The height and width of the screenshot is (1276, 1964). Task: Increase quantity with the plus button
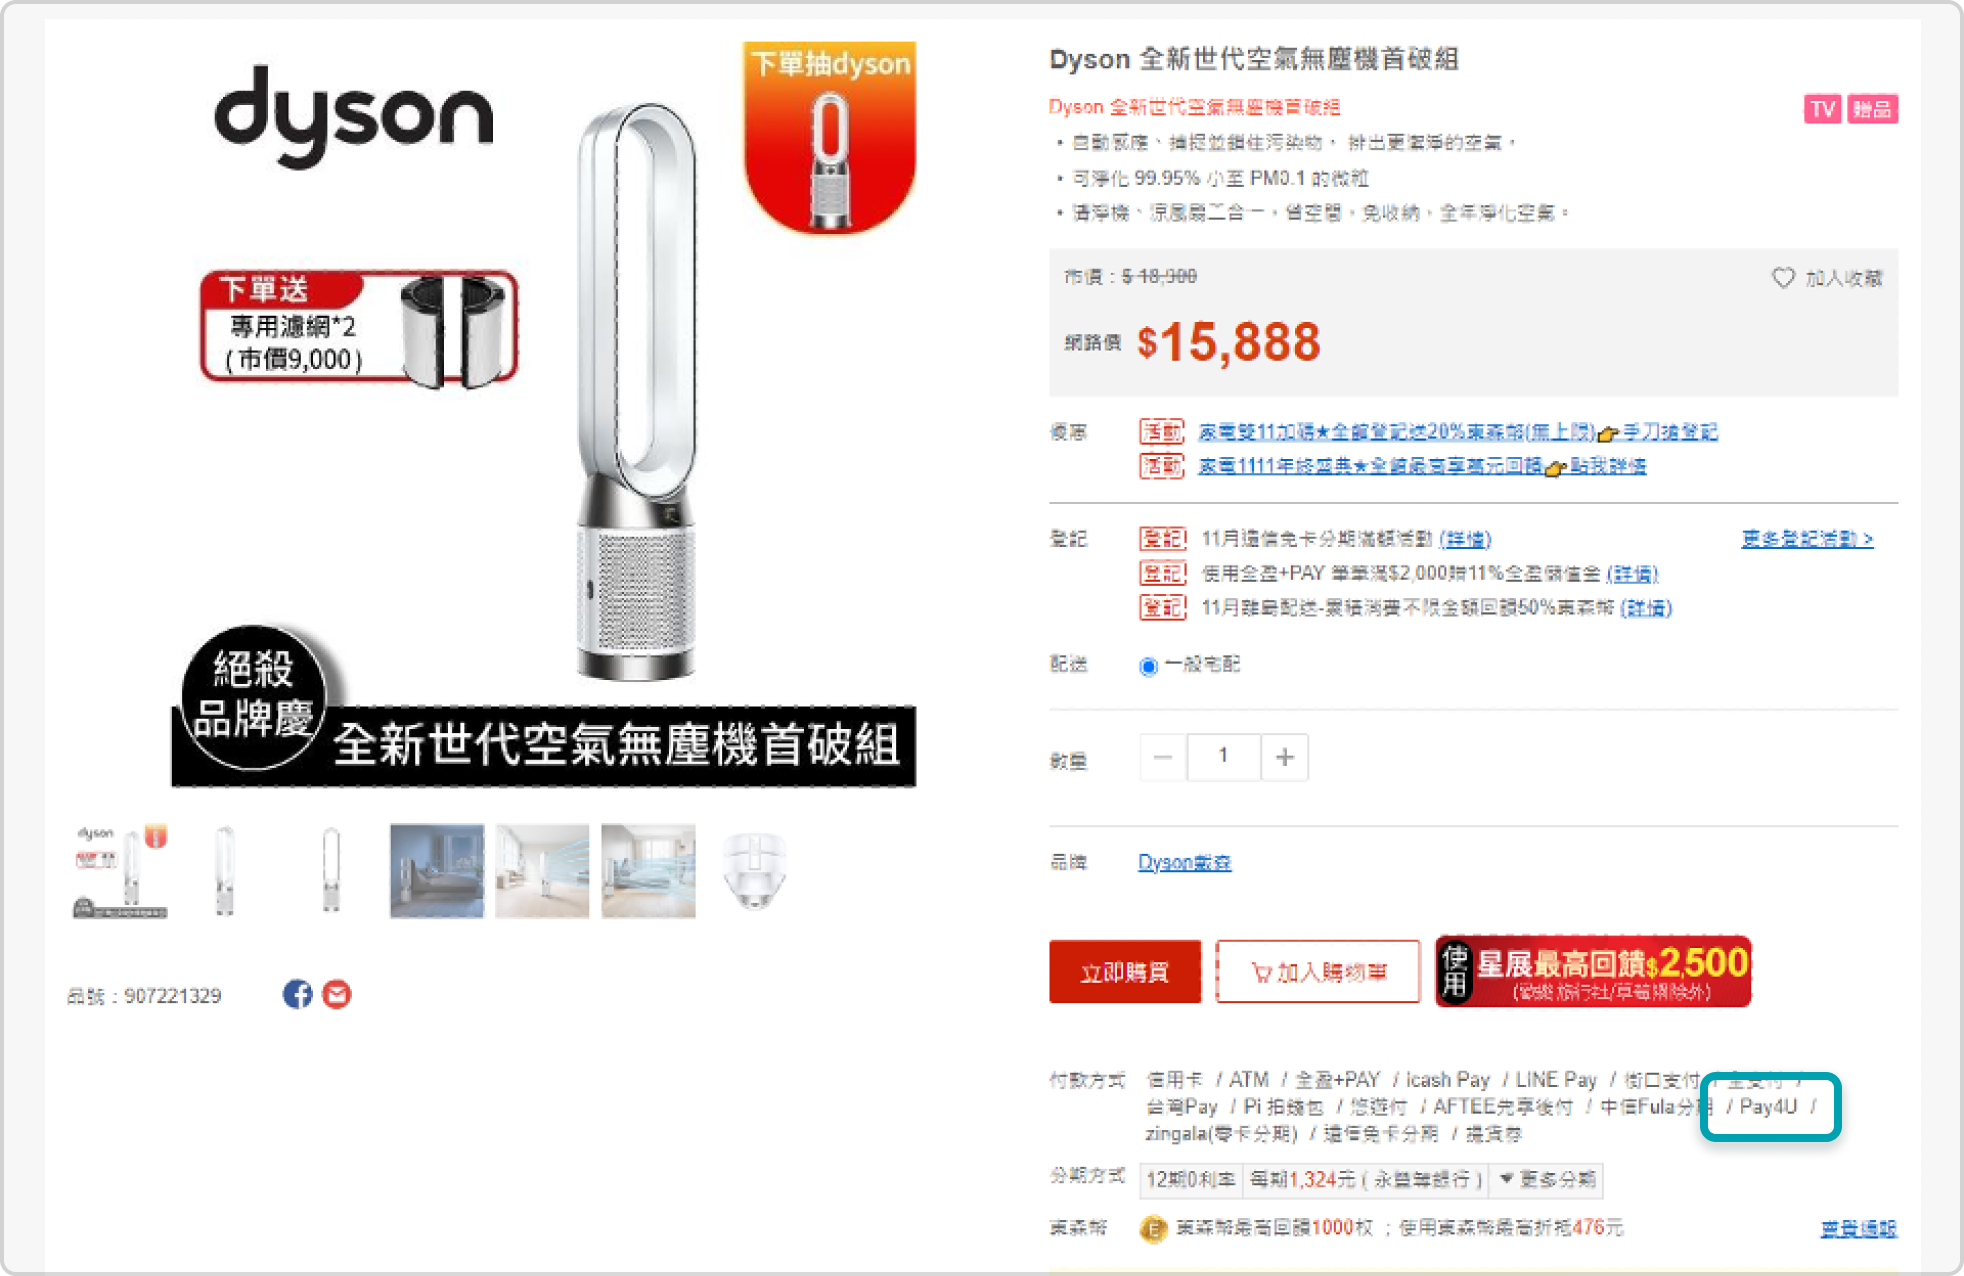coord(1285,757)
